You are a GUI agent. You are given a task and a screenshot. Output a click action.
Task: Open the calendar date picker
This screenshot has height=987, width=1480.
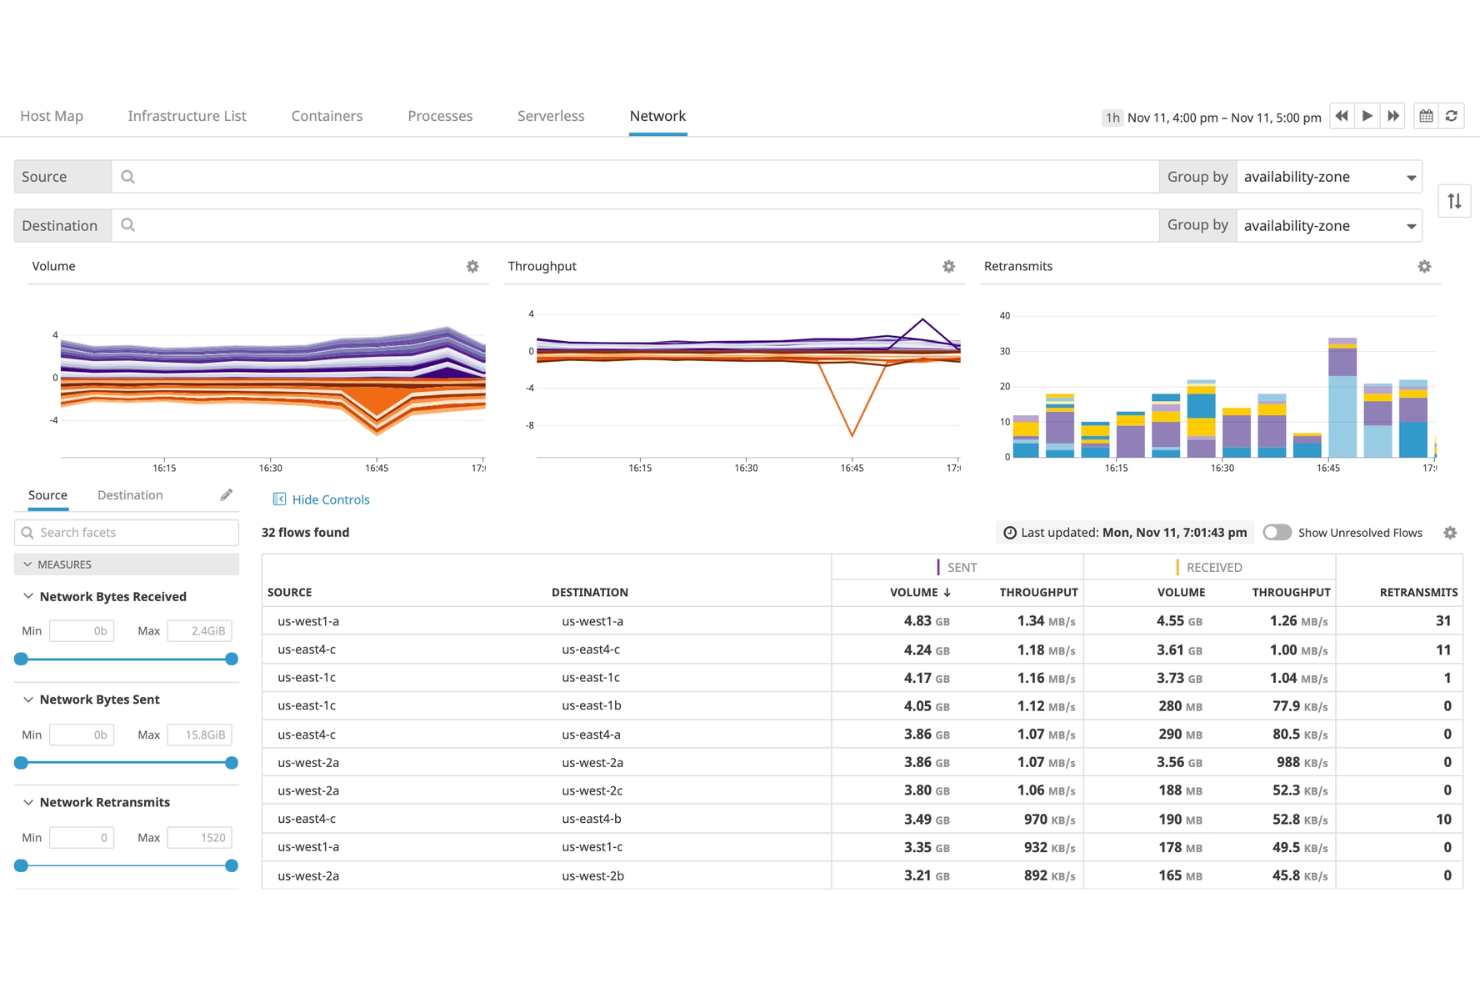1425,115
